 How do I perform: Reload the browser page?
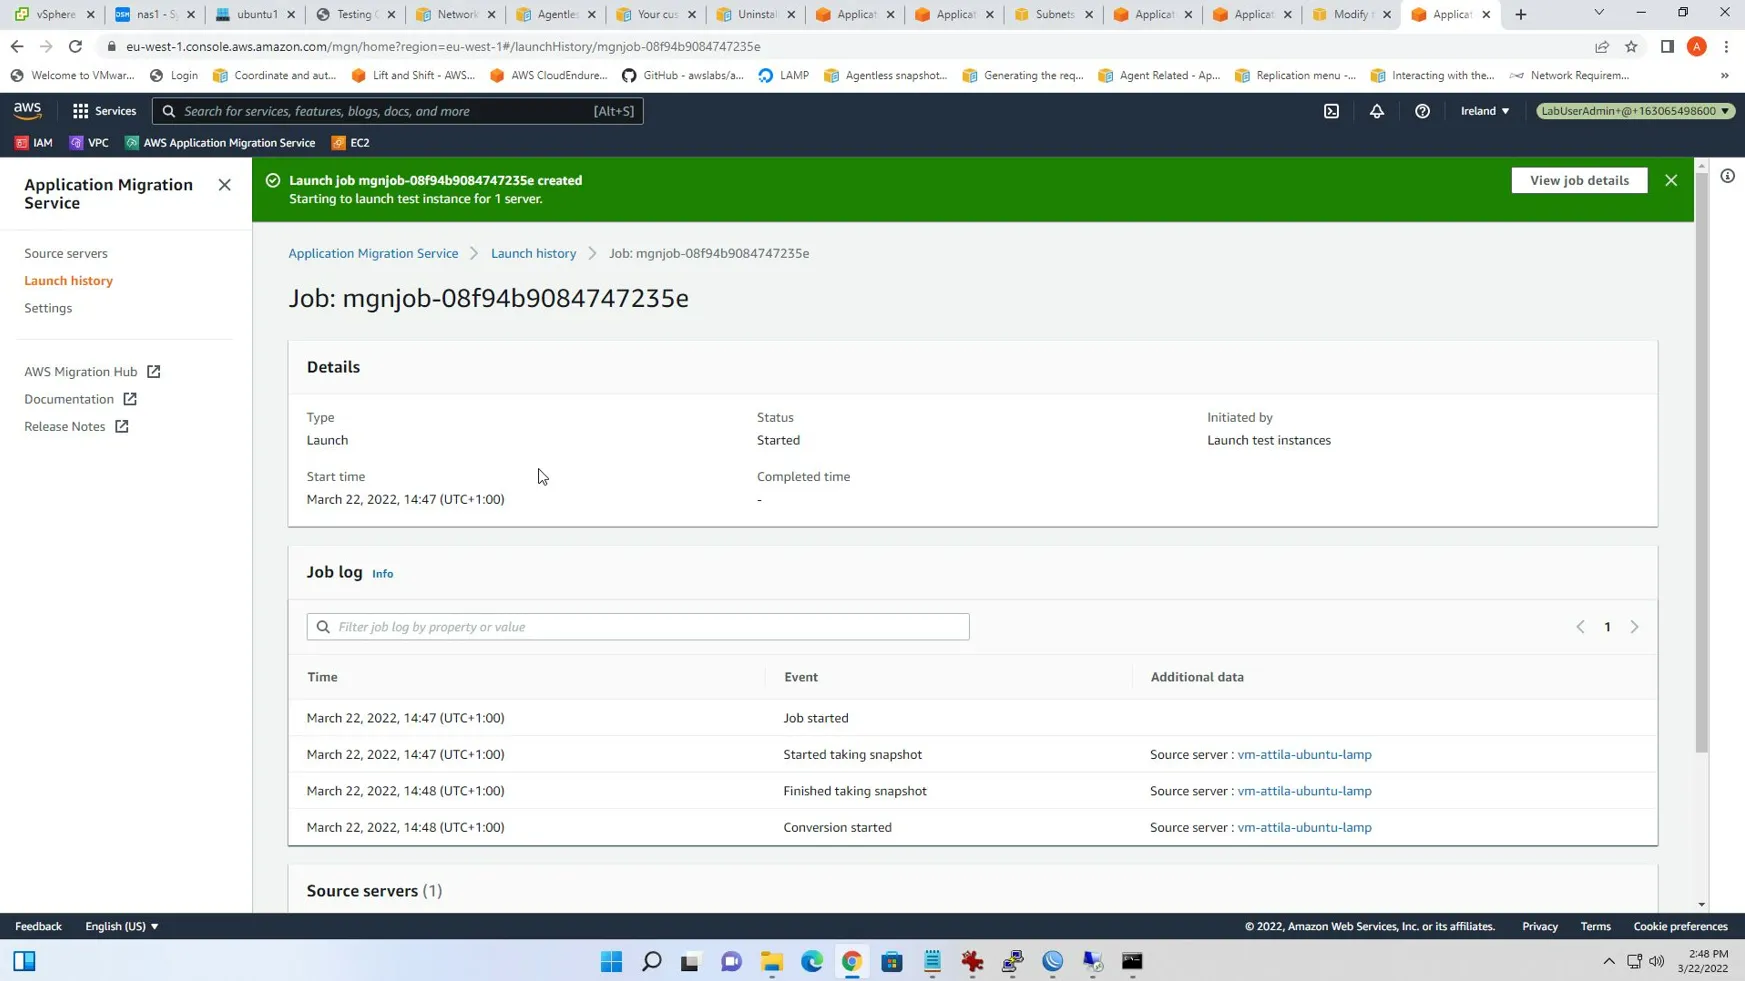(75, 46)
